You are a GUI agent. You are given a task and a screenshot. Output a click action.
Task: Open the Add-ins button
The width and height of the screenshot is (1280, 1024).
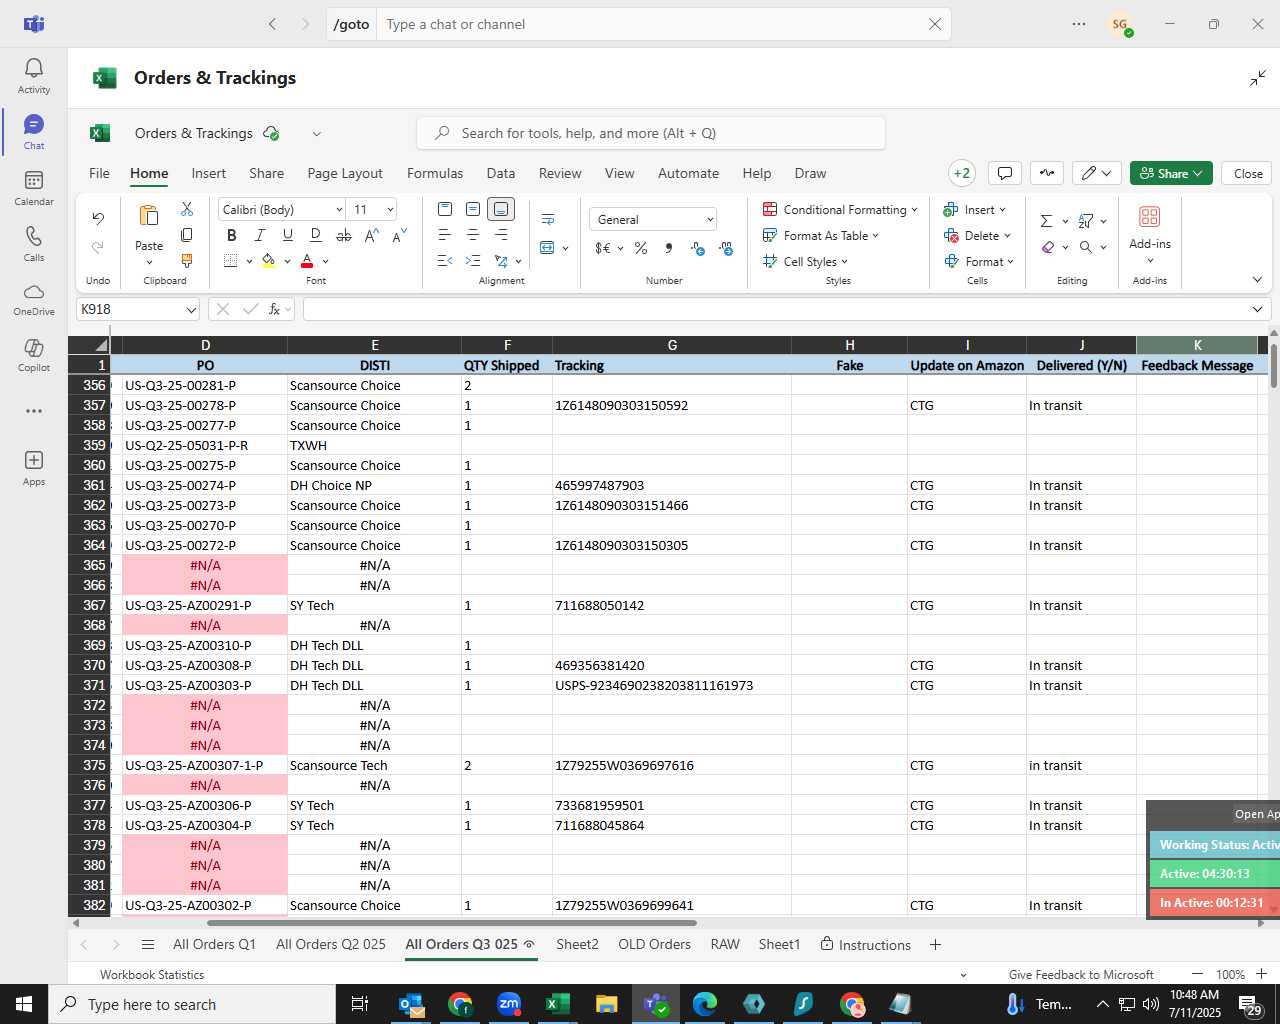coord(1150,233)
